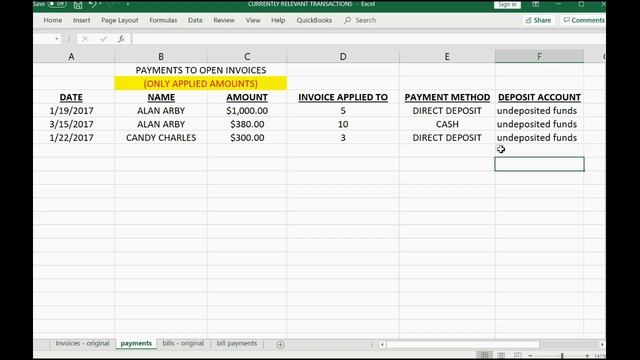Image resolution: width=640 pixels, height=360 pixels.
Task: Select invoice number 10 cell
Action: pyautogui.click(x=343, y=124)
